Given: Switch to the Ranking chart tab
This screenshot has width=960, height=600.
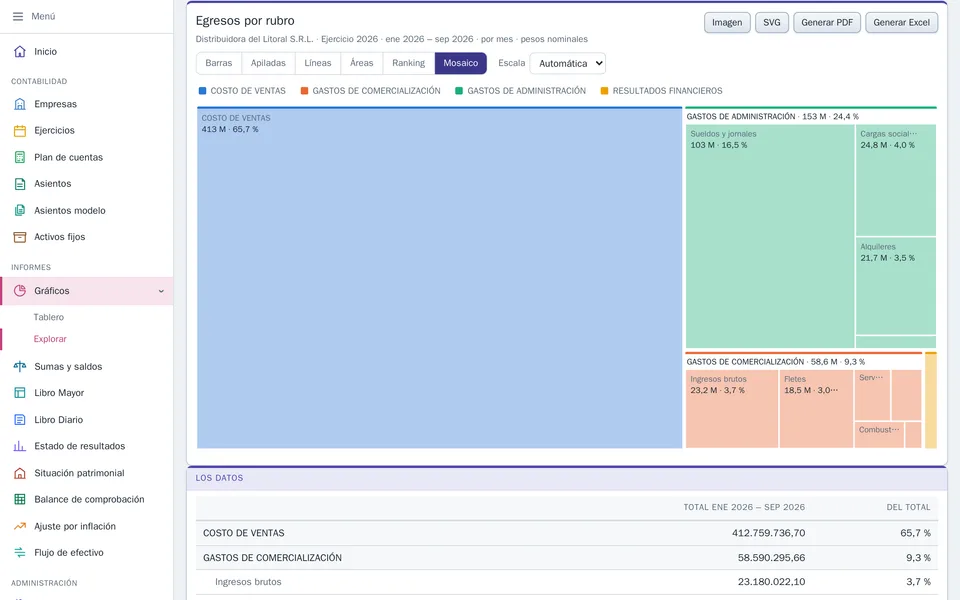Looking at the screenshot, I should (408, 63).
